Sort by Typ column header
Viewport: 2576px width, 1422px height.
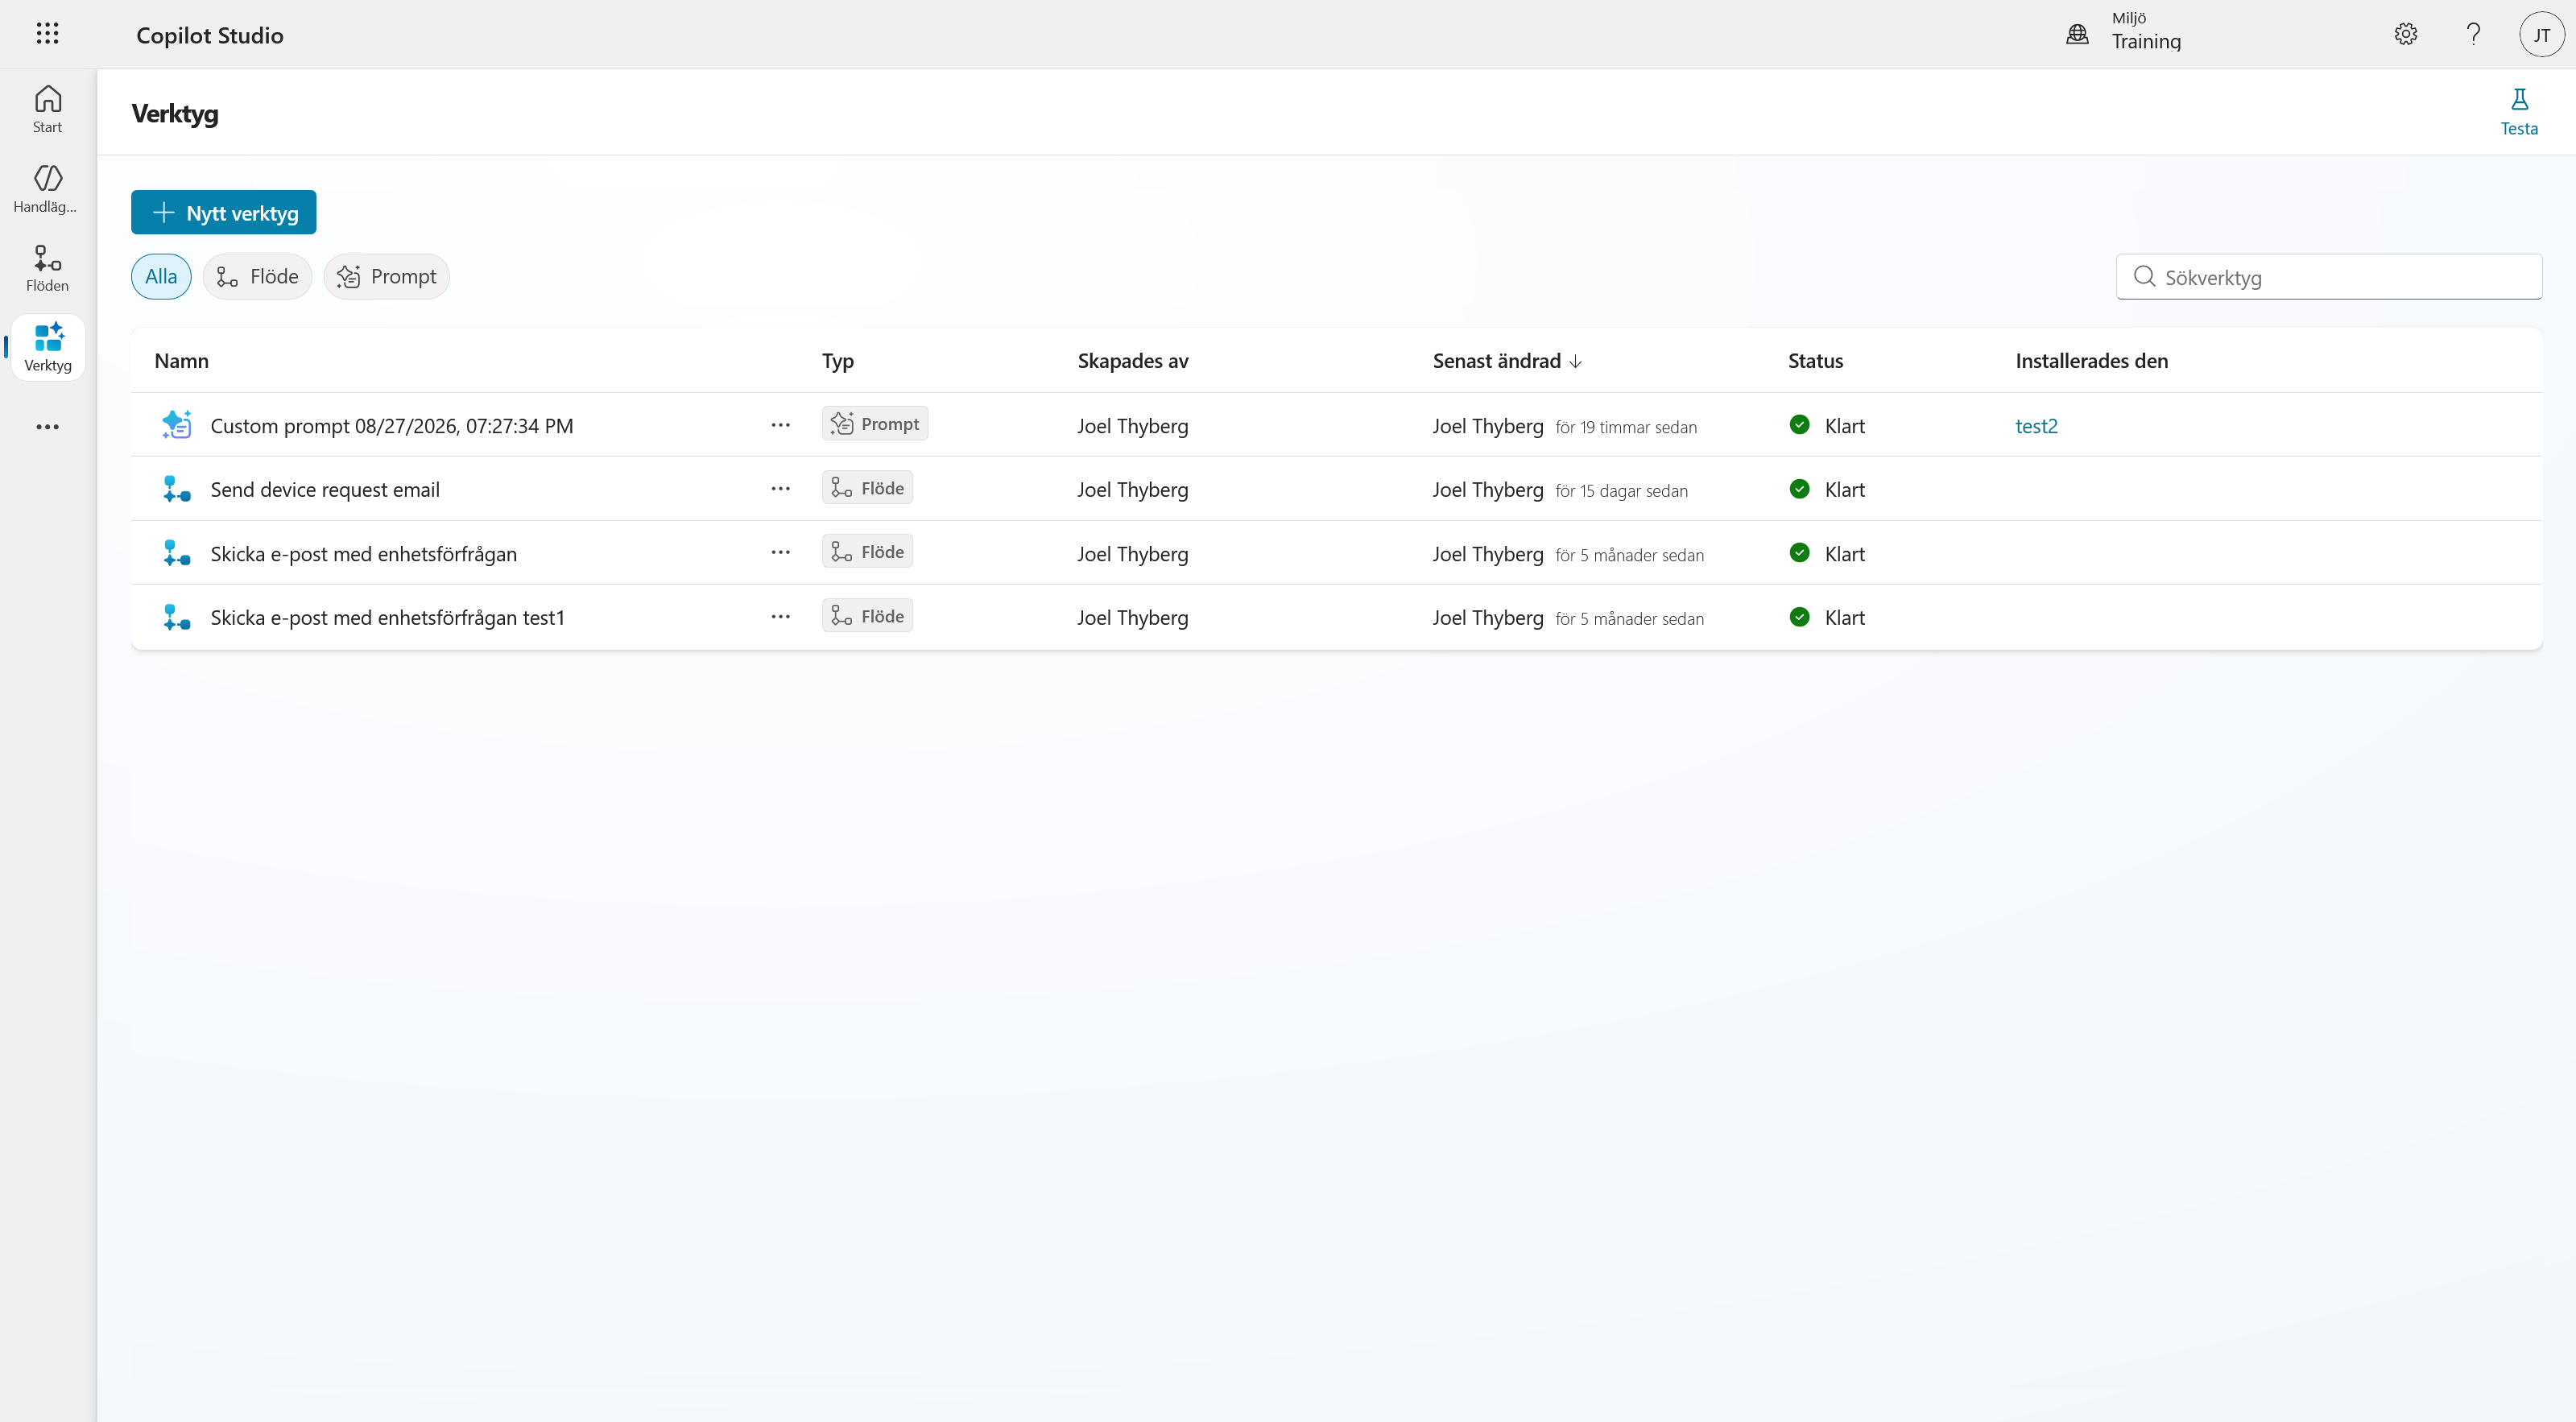tap(837, 360)
